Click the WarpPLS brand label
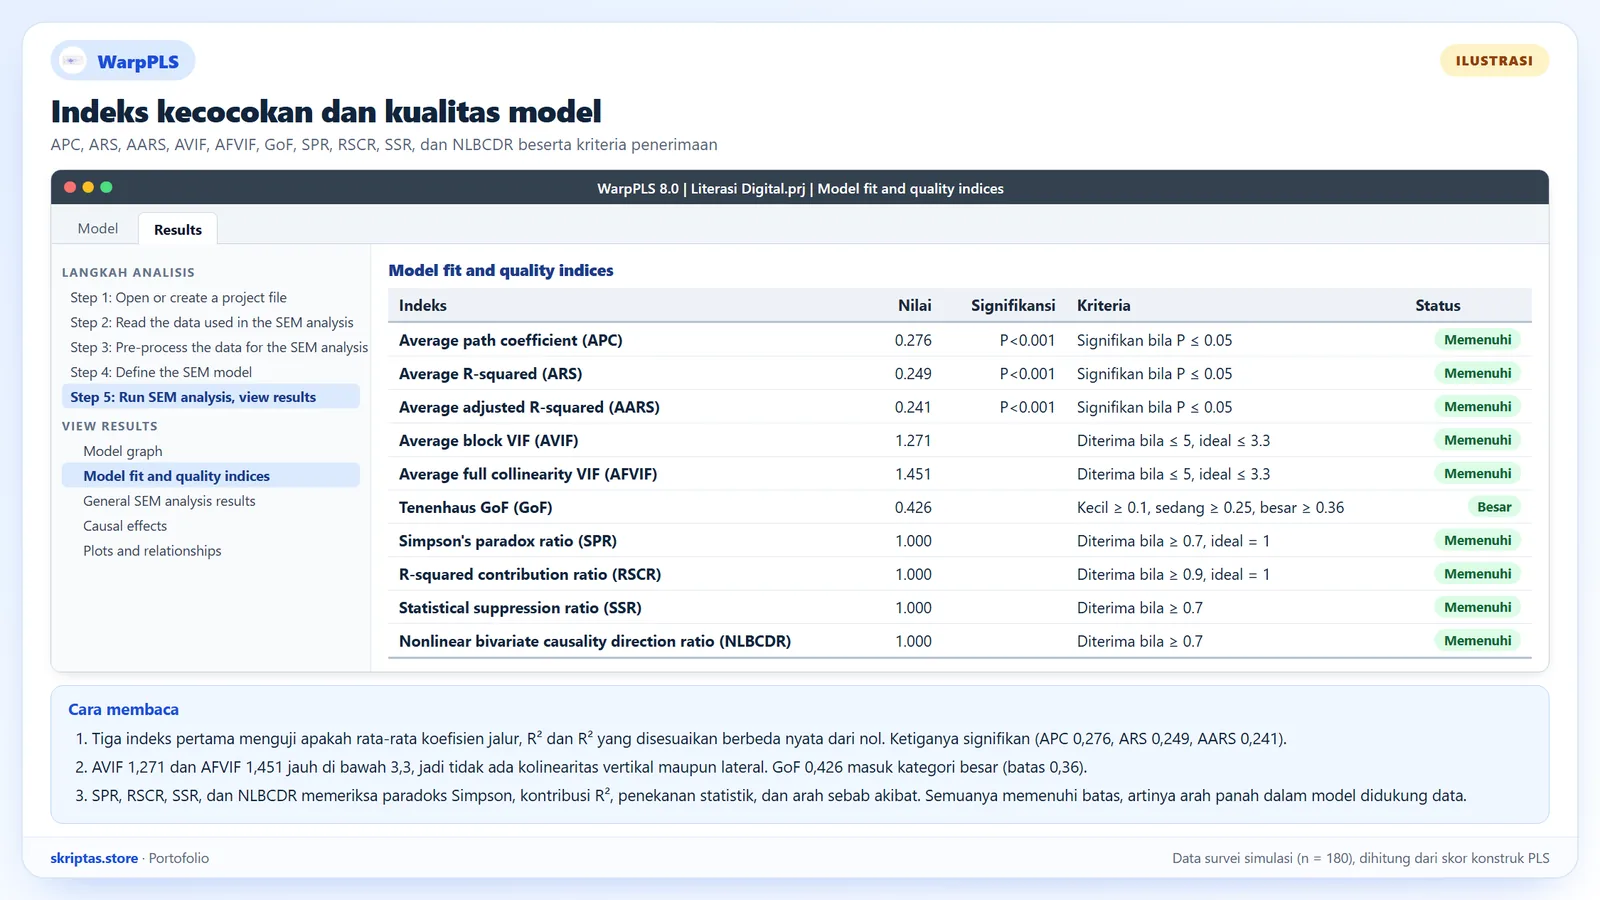The height and width of the screenshot is (900, 1600). [138, 62]
